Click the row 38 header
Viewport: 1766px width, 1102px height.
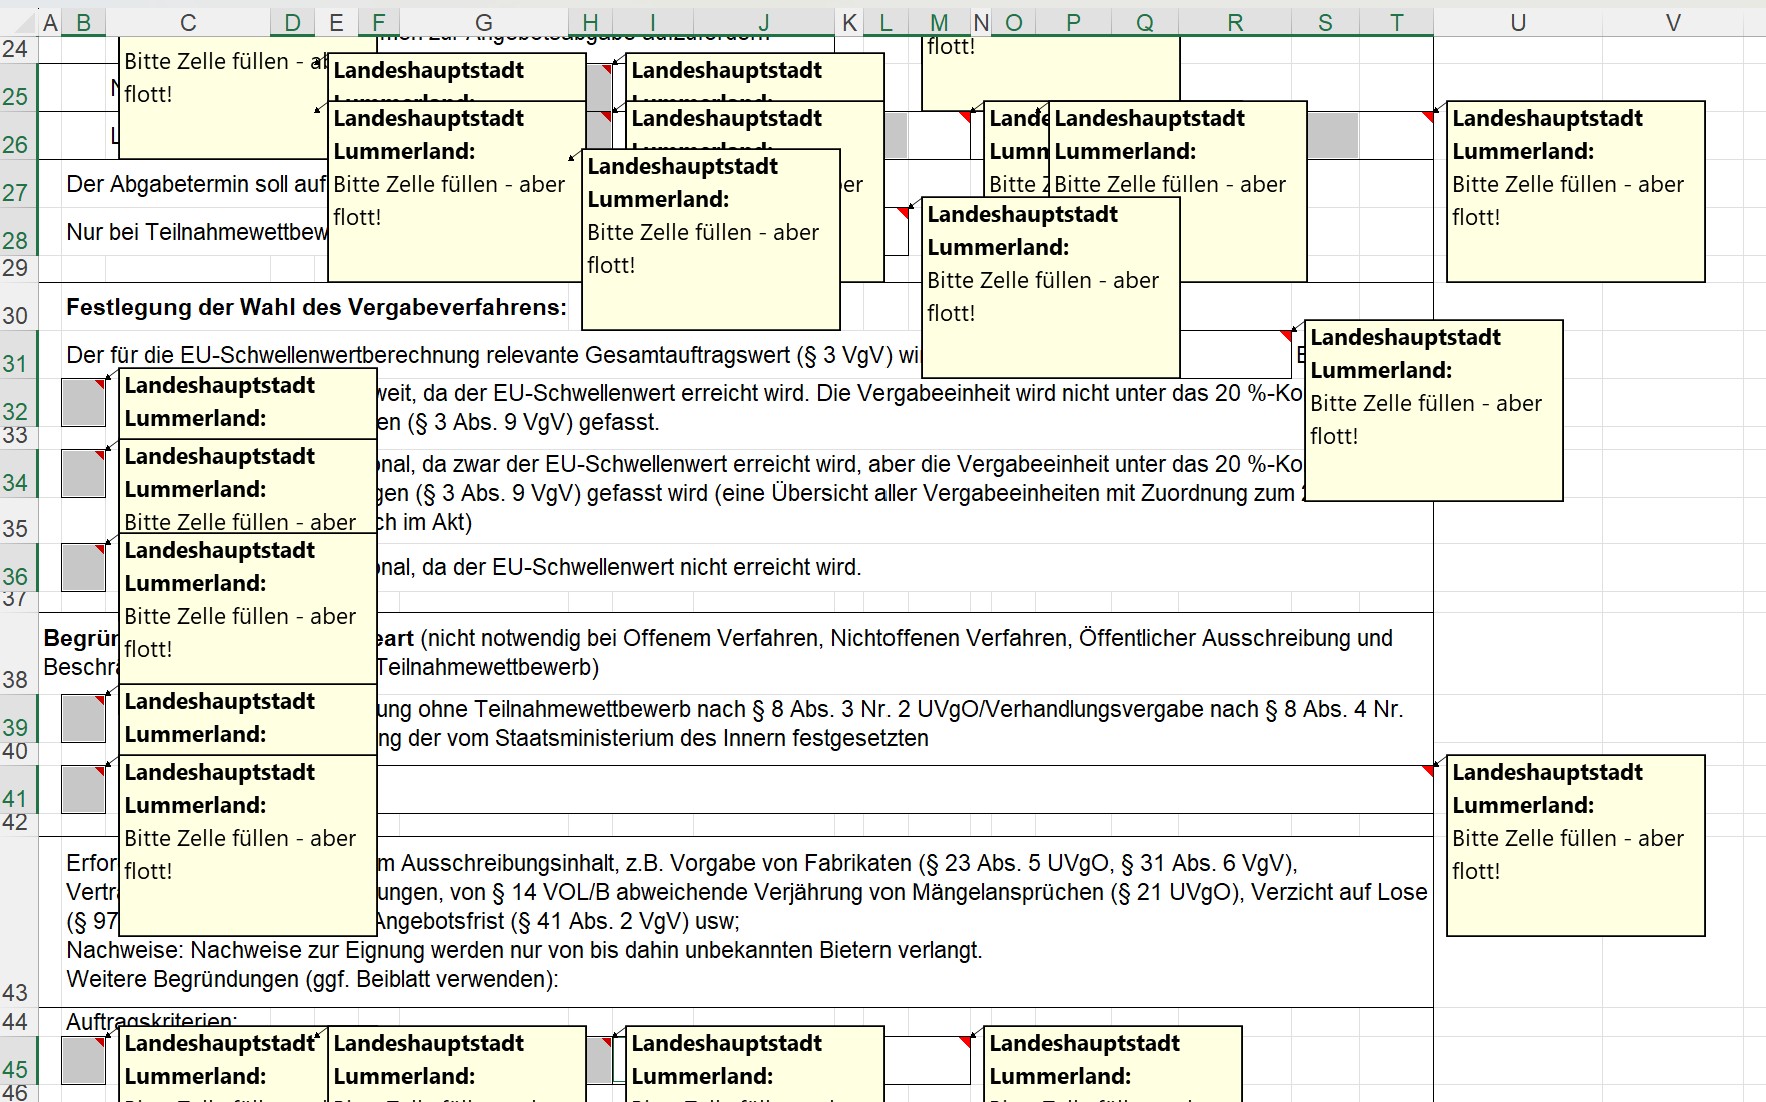click(15, 680)
